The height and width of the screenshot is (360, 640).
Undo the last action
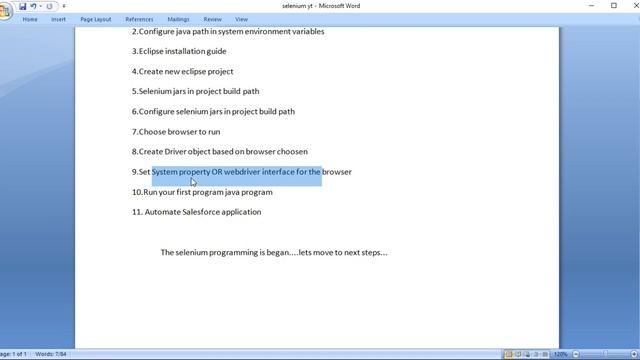33,6
